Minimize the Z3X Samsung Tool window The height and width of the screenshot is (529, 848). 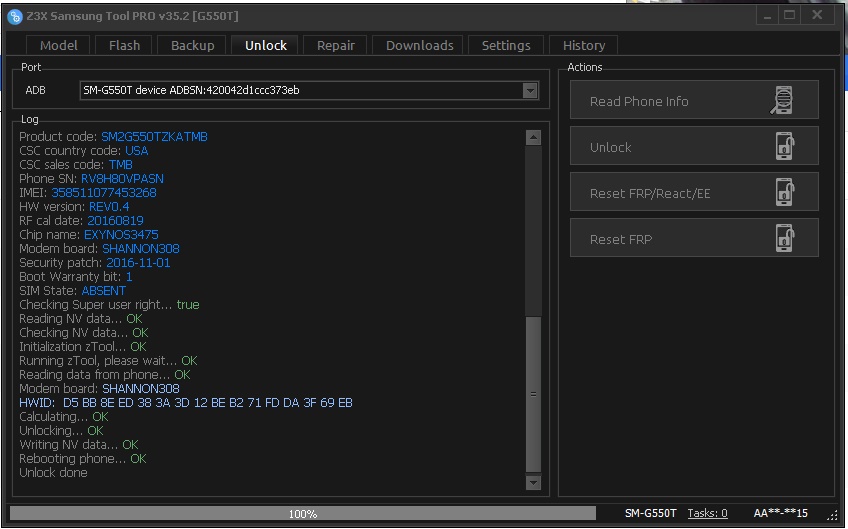[x=767, y=16]
